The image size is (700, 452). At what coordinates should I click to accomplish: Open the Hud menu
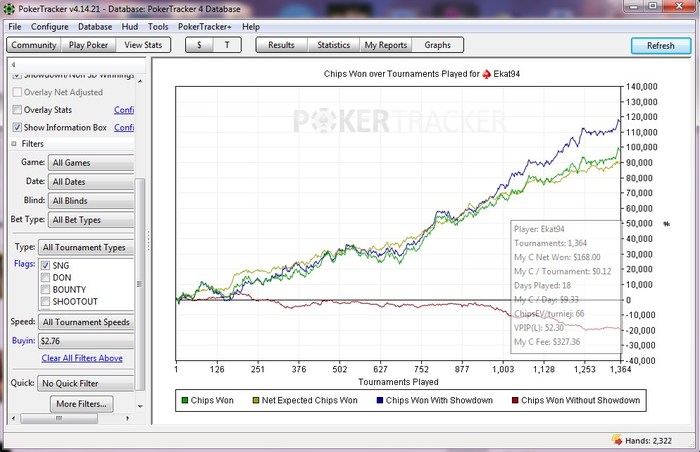(x=130, y=26)
